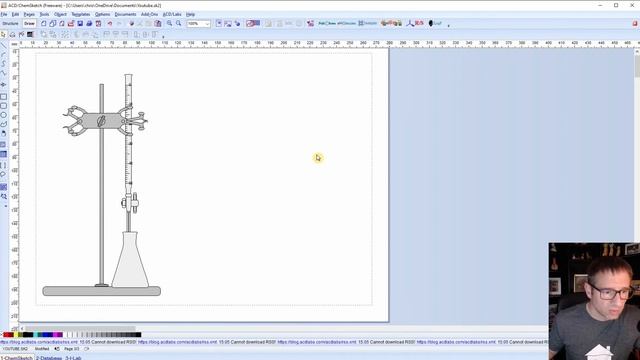
Task: Open the Pages menu
Action: pyautogui.click(x=29, y=14)
